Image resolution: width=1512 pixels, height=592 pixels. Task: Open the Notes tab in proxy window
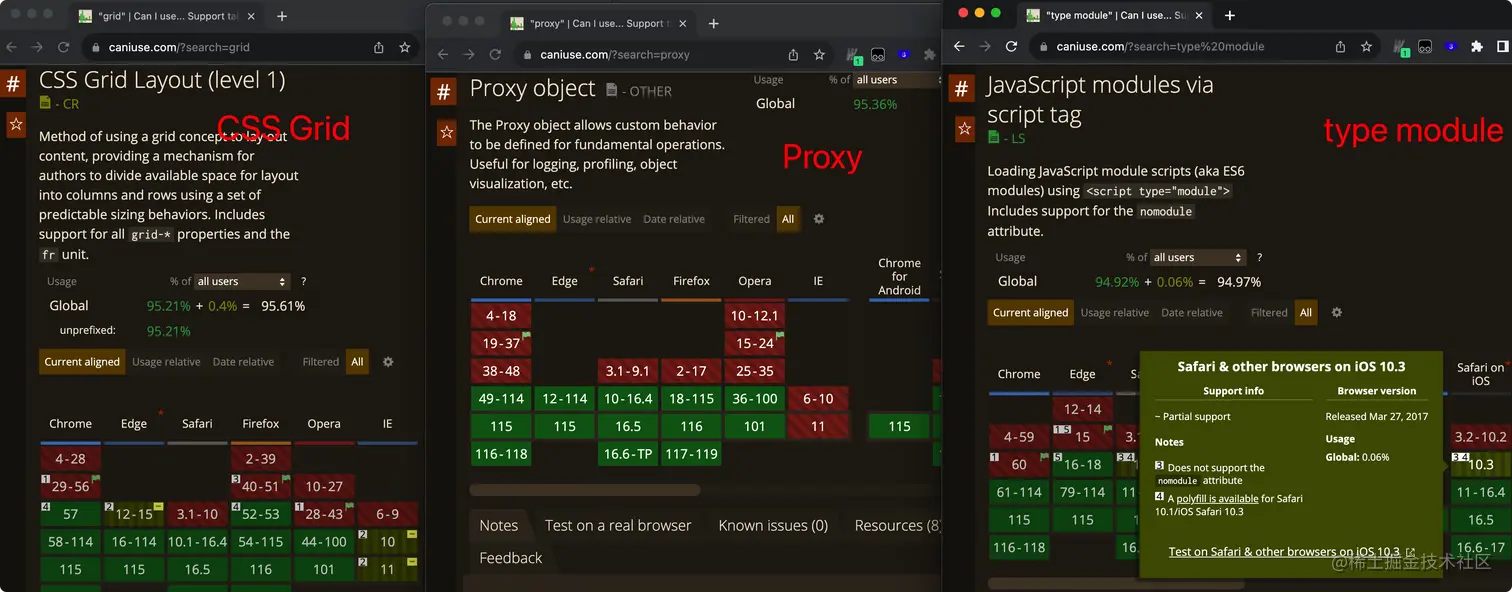(x=498, y=525)
